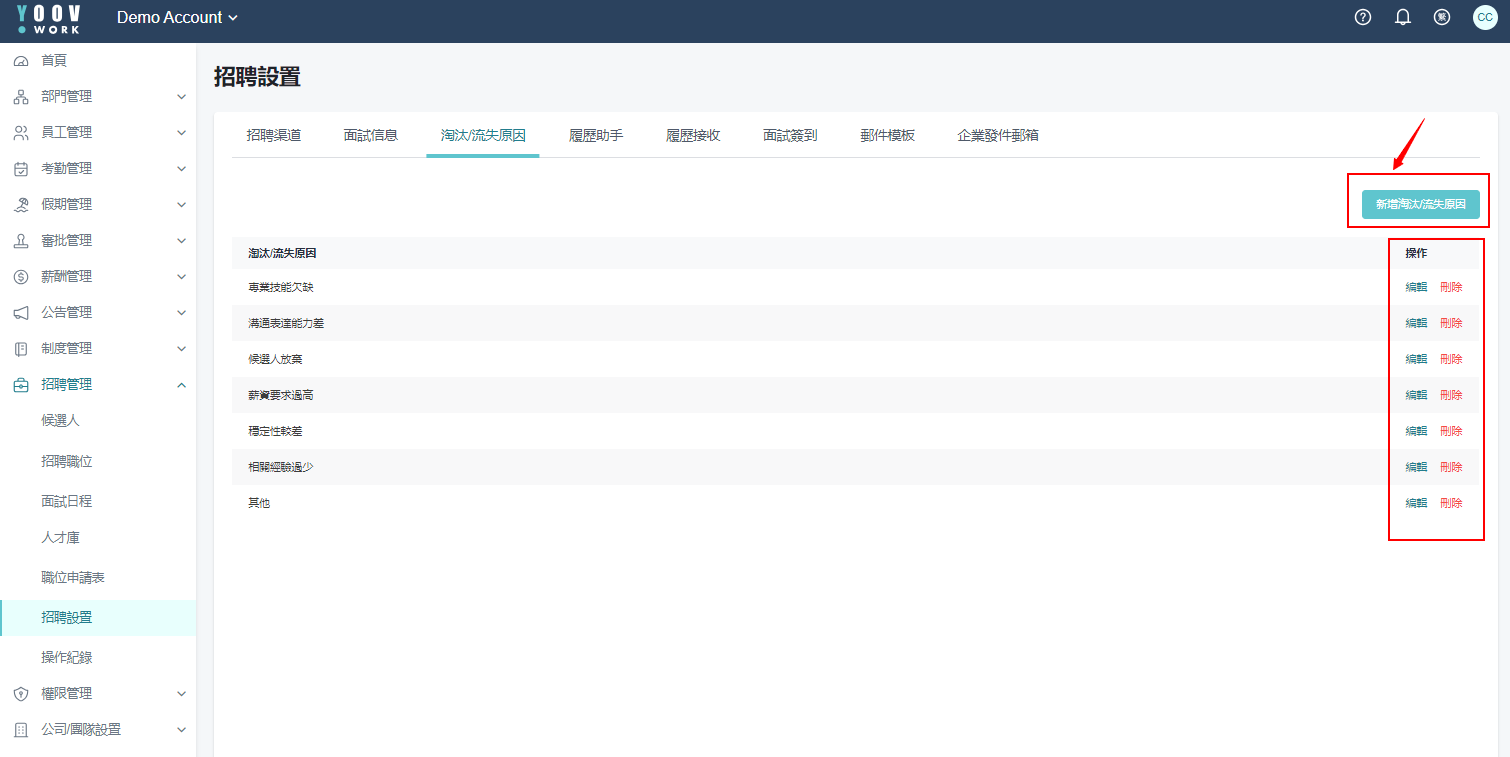The height and width of the screenshot is (757, 1510).
Task: Switch to the 招聘渠道 tab
Action: coord(273,135)
